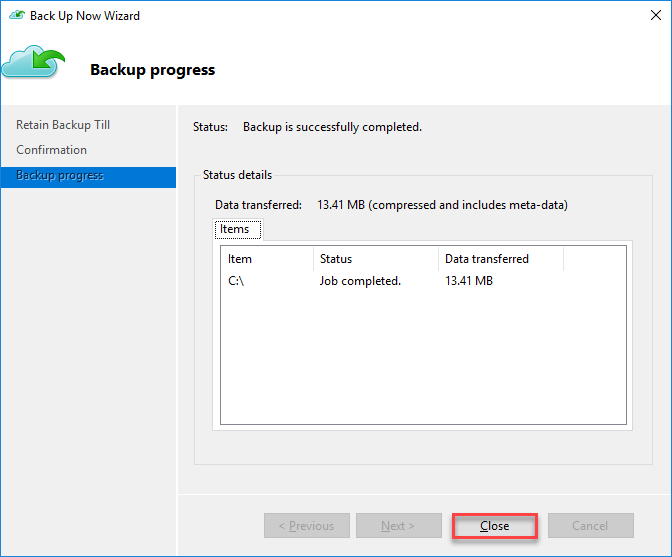Click the successfully completed status text
672x557 pixels.
point(332,127)
